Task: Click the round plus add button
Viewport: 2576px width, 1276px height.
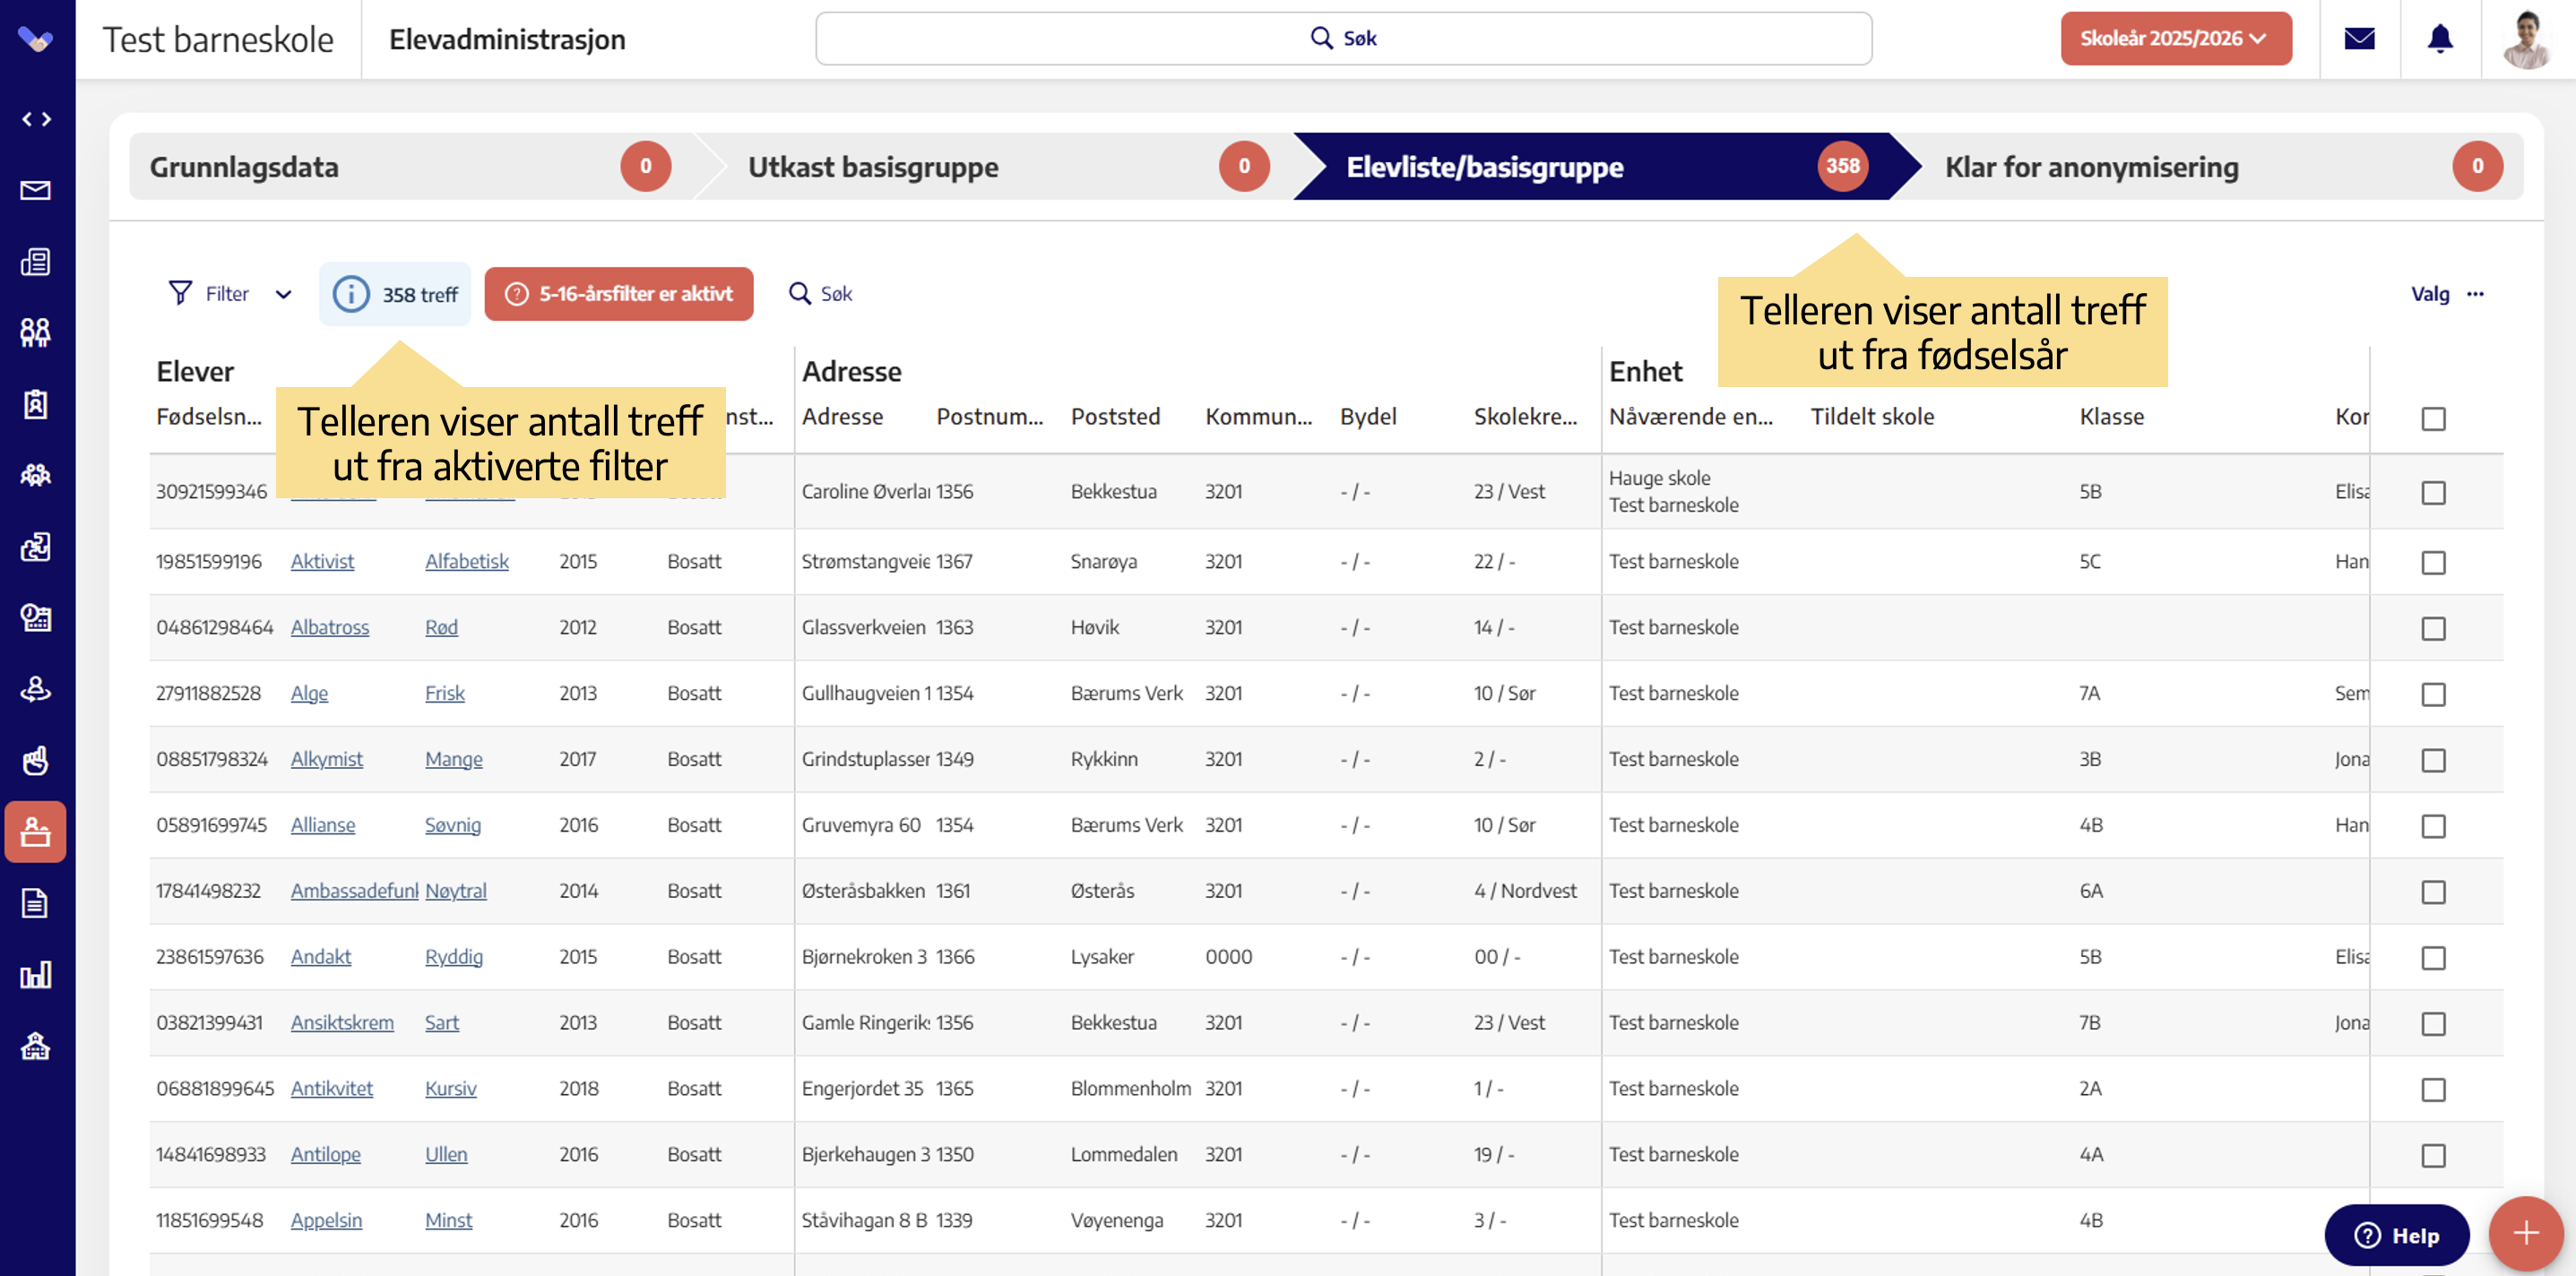Action: [2526, 1233]
